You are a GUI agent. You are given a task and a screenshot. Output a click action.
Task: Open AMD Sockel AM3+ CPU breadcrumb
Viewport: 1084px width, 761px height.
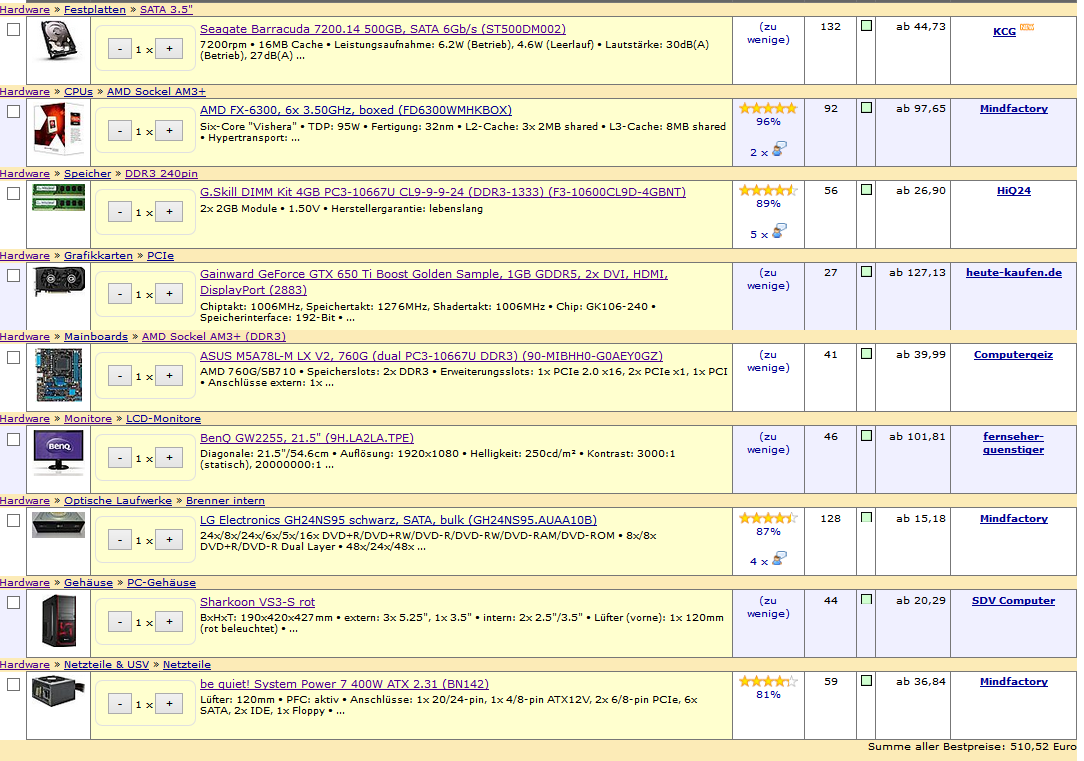[x=156, y=91]
